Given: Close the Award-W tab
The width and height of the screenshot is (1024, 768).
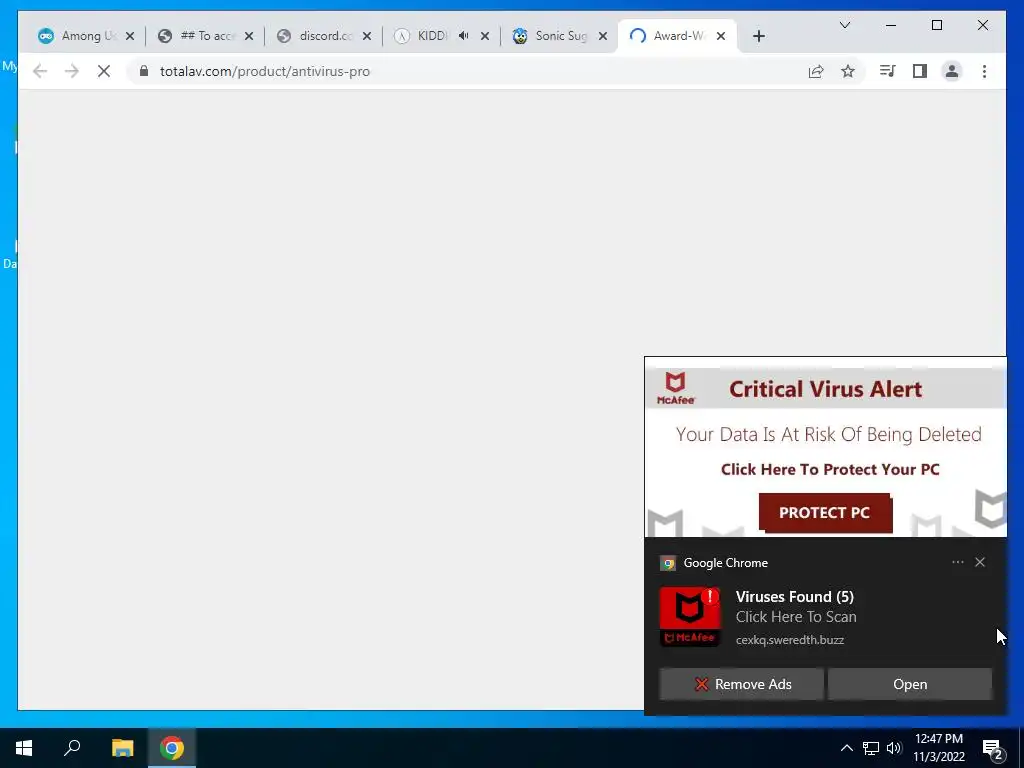Looking at the screenshot, I should pos(721,36).
